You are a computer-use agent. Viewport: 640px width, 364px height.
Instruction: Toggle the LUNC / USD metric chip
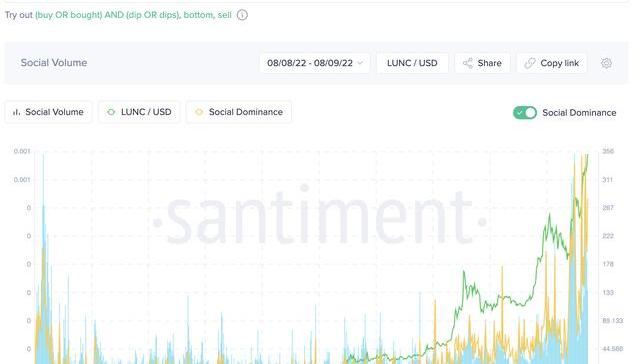139,112
